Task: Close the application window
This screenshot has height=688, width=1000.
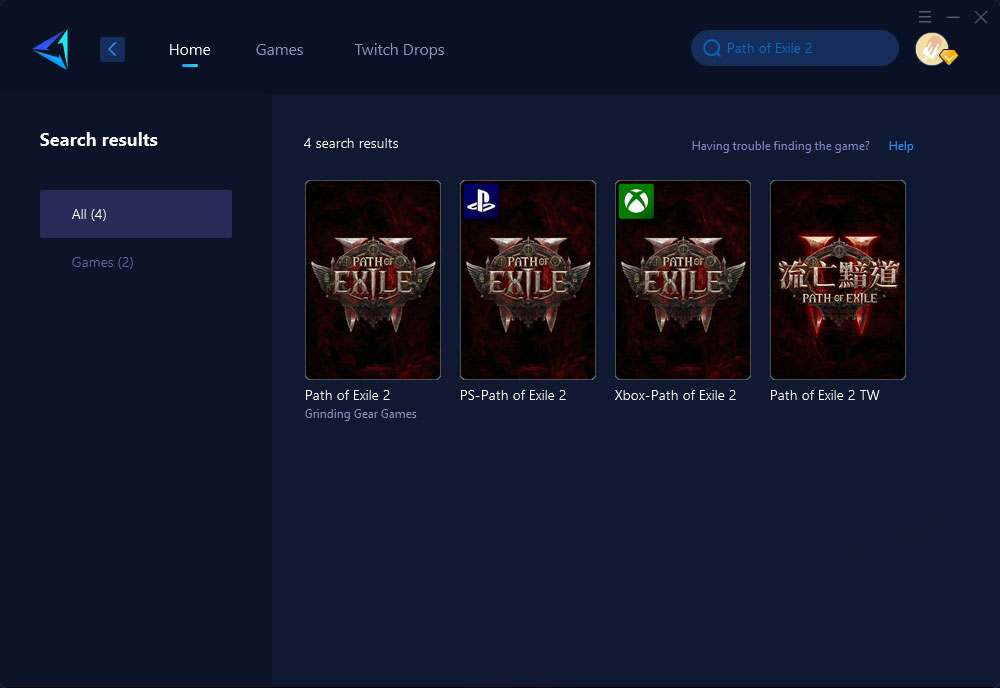Action: [x=981, y=17]
